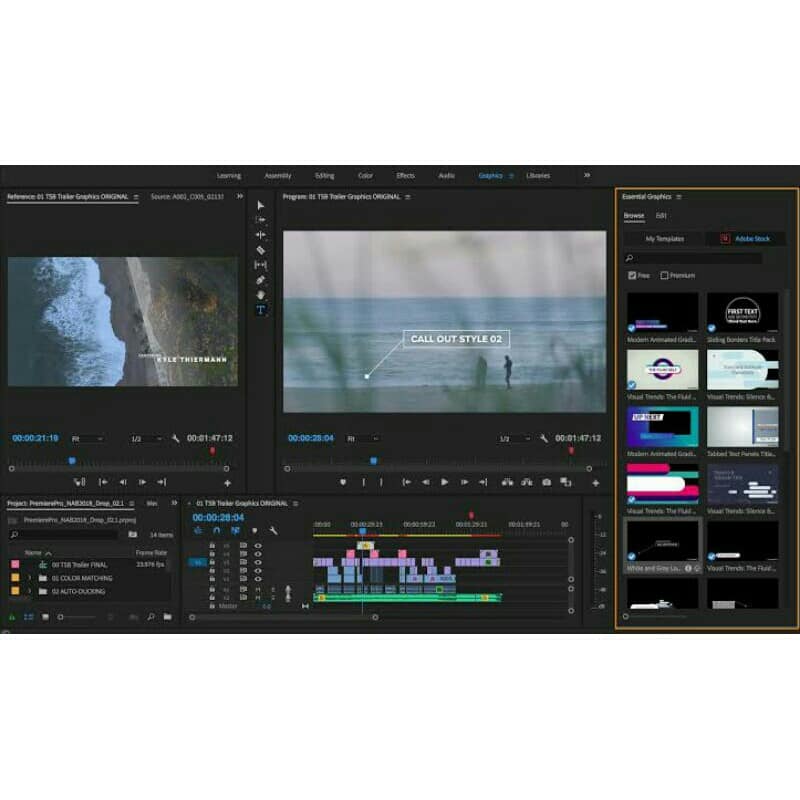The height and width of the screenshot is (800, 800).
Task: Click the My Templates button
Action: [665, 239]
